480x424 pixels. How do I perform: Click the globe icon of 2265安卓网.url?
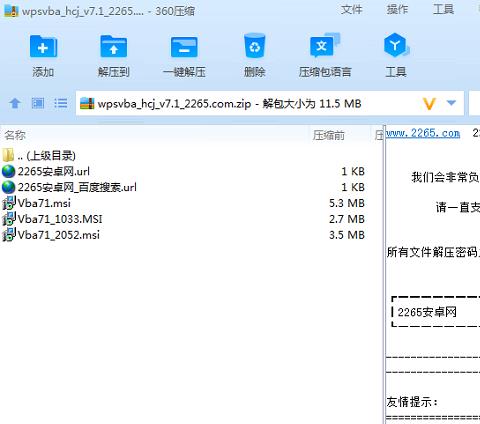9,171
